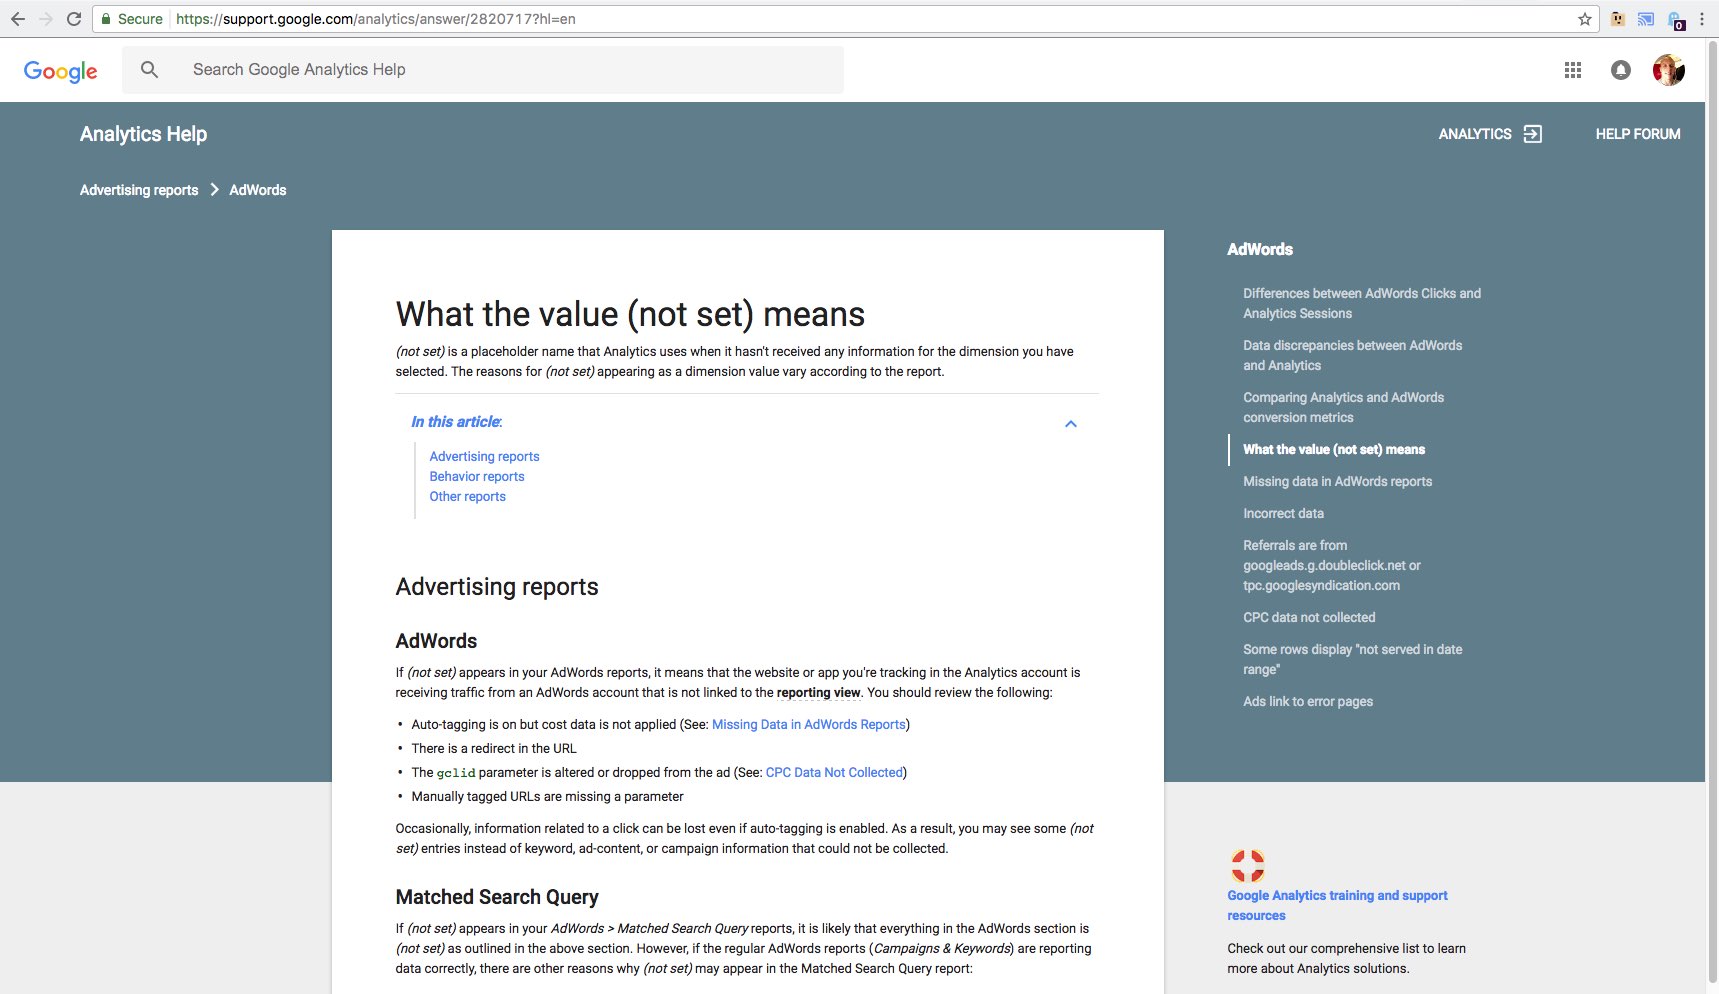Image resolution: width=1719 pixels, height=994 pixels.
Task: Reload the current page
Action: coord(74,18)
